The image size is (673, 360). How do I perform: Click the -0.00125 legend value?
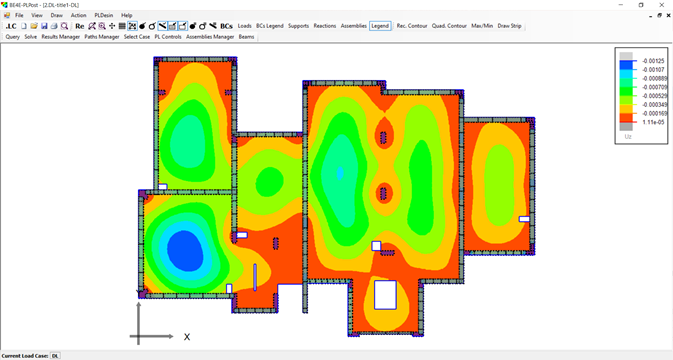point(653,61)
